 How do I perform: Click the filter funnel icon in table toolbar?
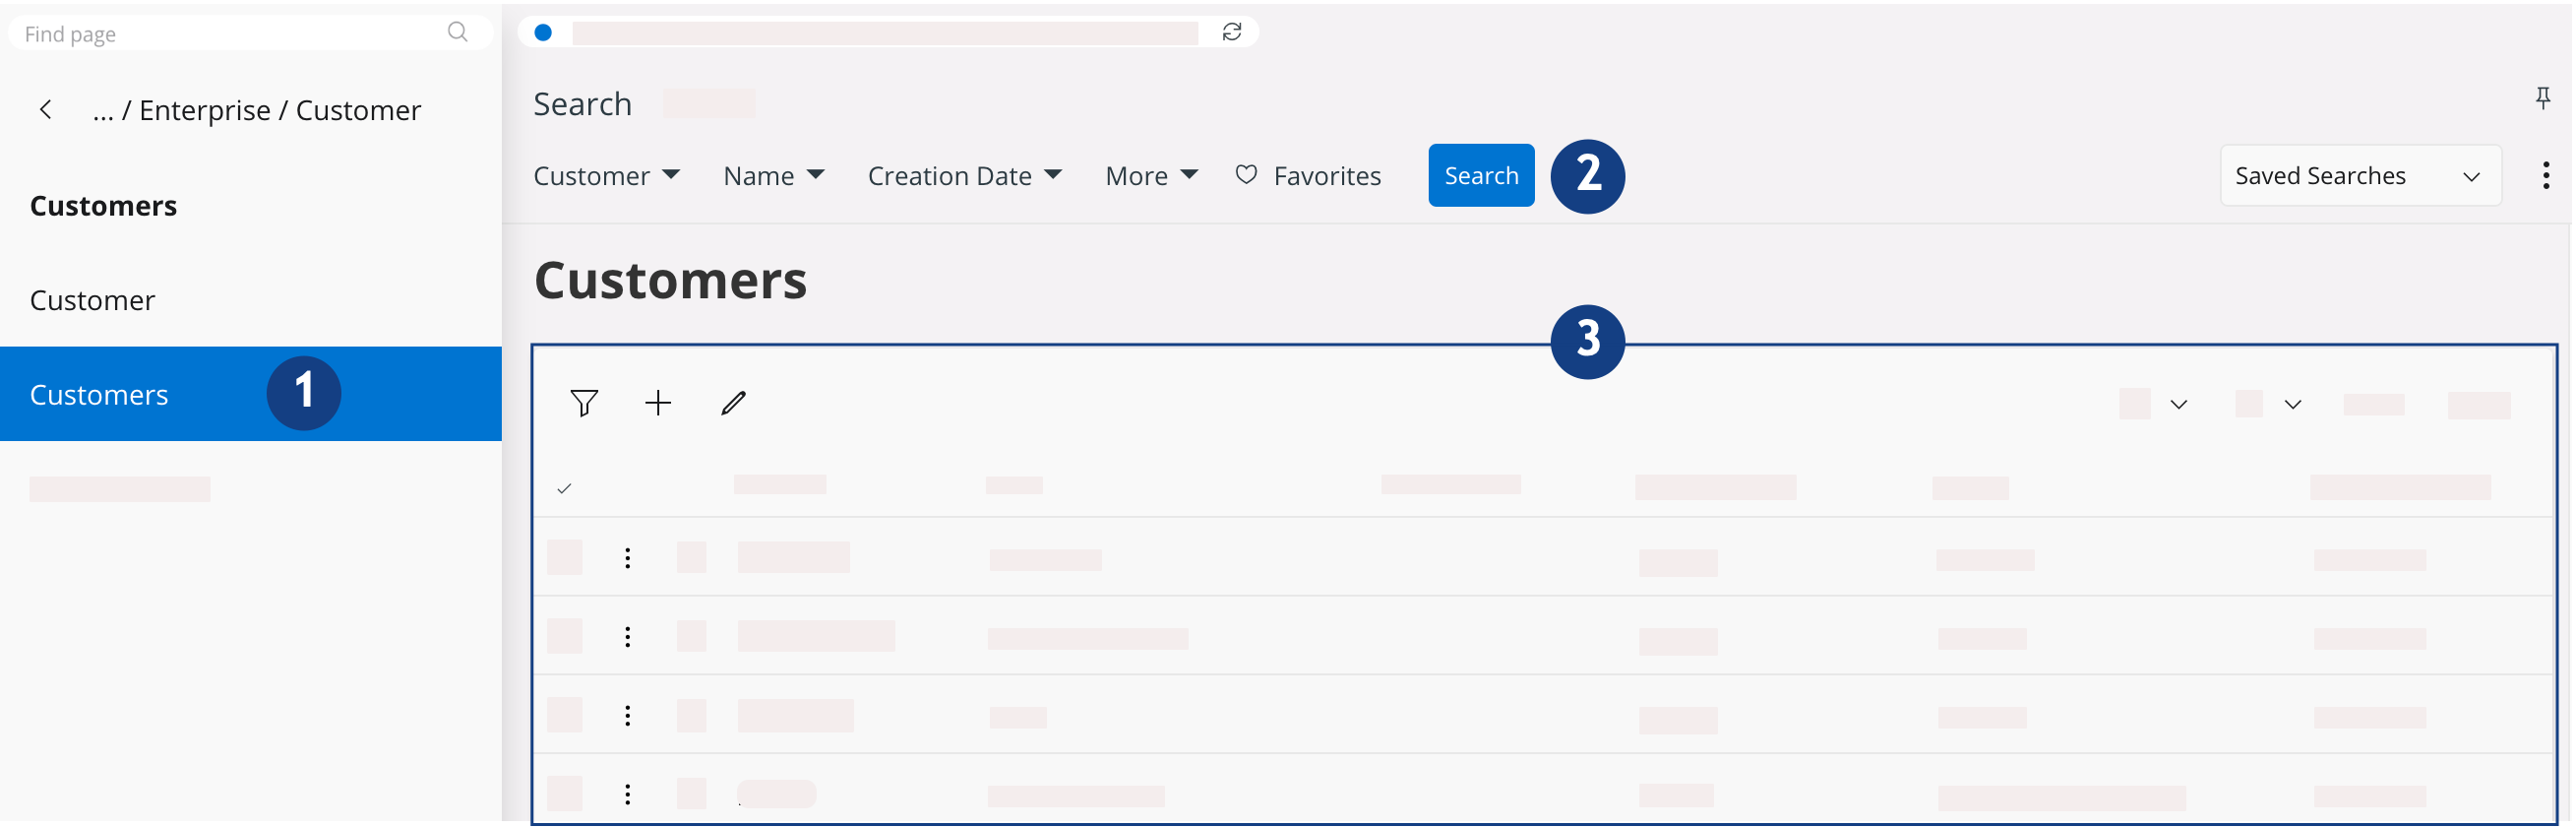tap(584, 403)
